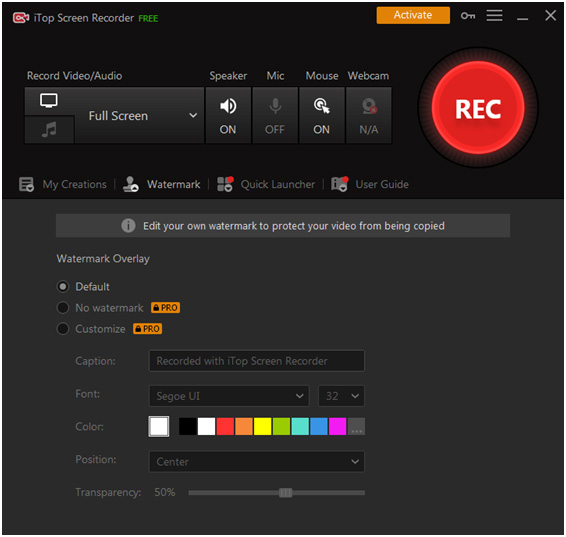Pick the cyan color swatch
Image resolution: width=566 pixels, height=537 pixels.
click(300, 427)
